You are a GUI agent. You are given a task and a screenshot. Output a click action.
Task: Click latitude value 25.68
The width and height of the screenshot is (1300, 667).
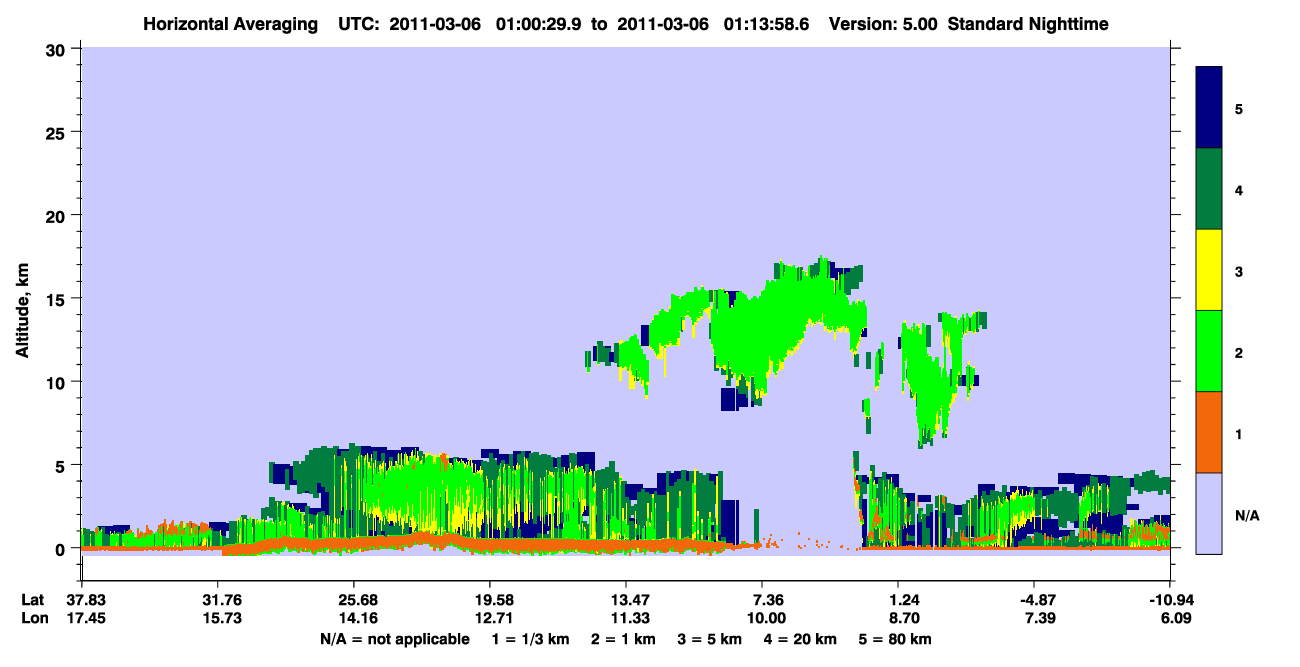[353, 600]
